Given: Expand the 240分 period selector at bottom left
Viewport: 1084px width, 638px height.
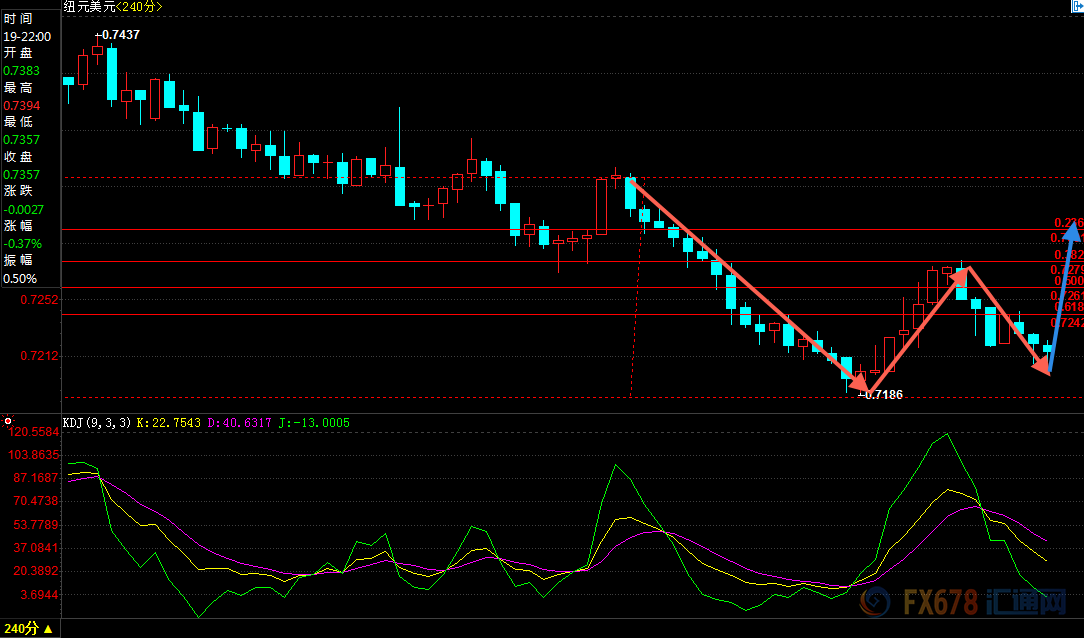Looking at the screenshot, I should tap(28, 628).
